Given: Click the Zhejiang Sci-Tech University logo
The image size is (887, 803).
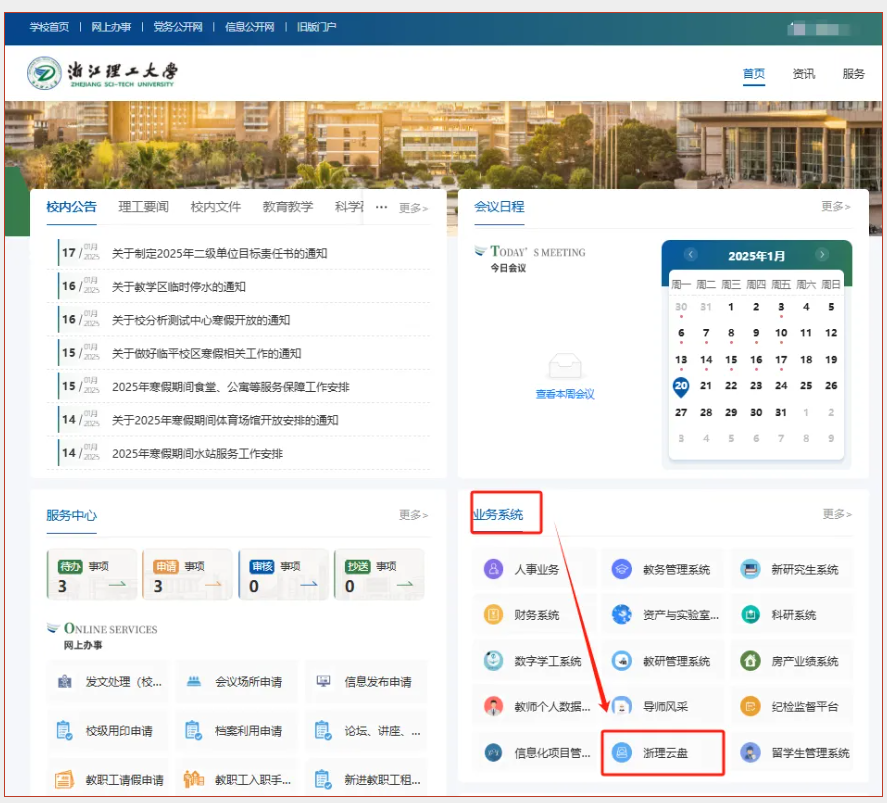Looking at the screenshot, I should click(103, 73).
